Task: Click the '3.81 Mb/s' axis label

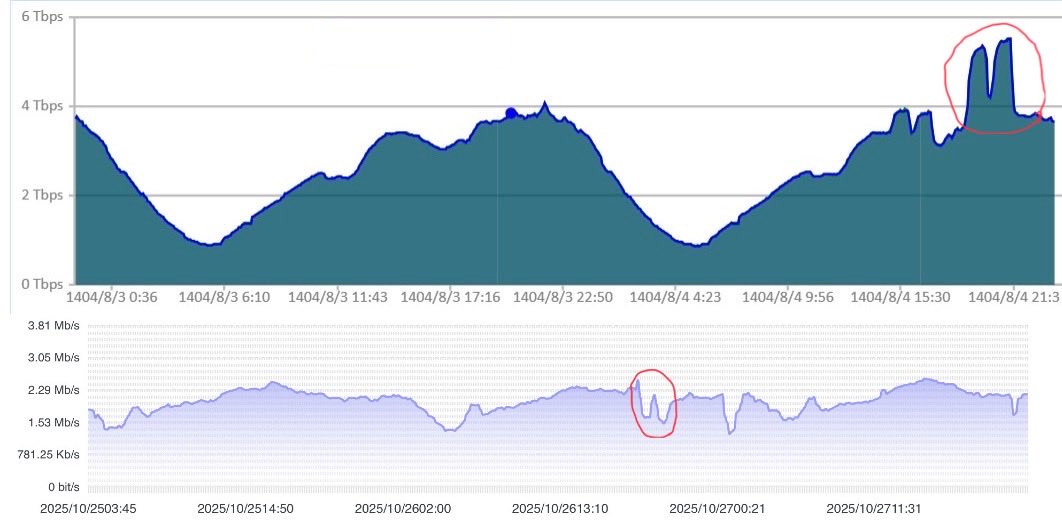Action: [54, 325]
